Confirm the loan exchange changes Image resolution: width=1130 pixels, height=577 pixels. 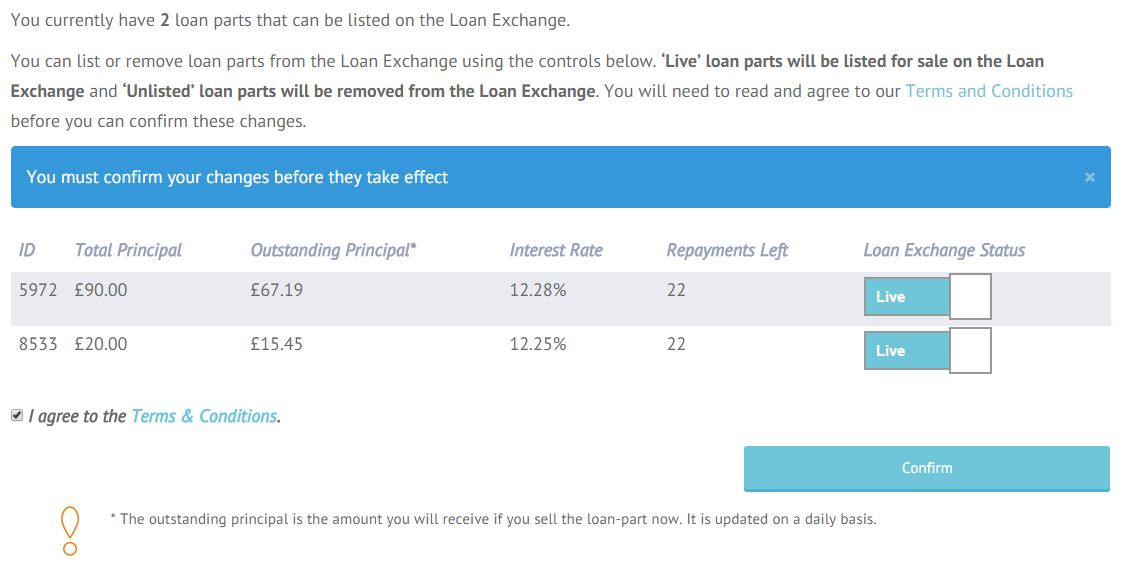(x=927, y=468)
